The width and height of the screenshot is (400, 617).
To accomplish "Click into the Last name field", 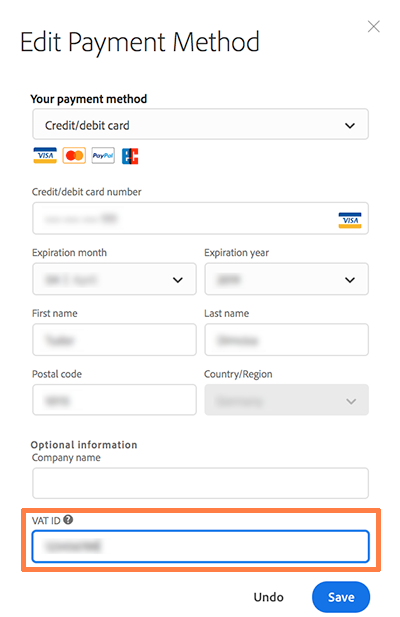I will [286, 340].
